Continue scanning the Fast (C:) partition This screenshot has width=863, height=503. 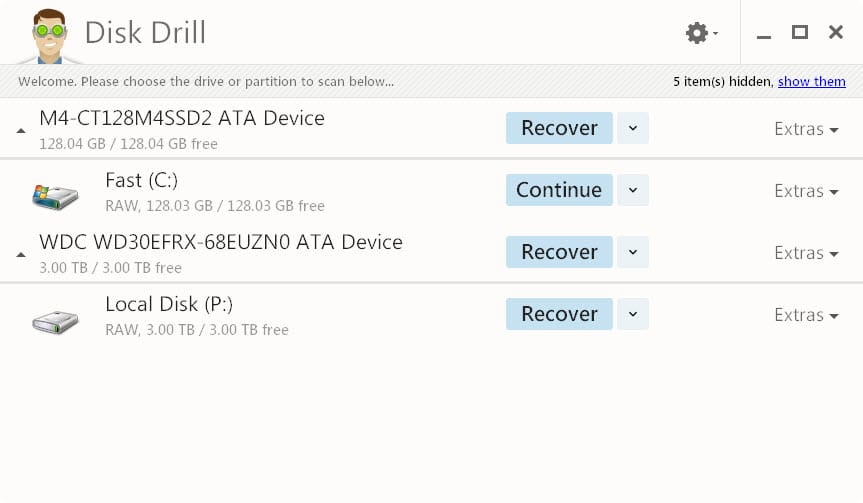coord(559,190)
